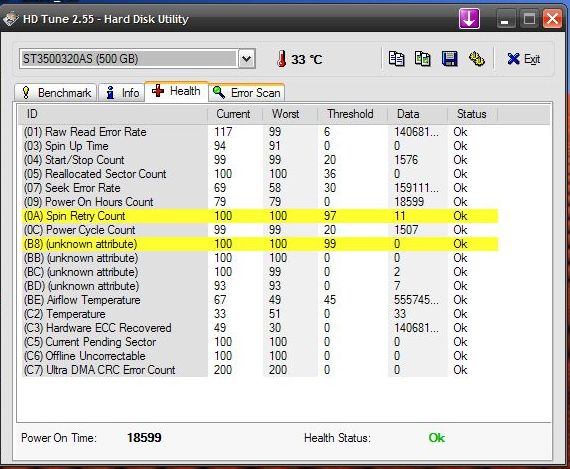Select the Health tab
Screen dimensions: 570x469
click(177, 91)
